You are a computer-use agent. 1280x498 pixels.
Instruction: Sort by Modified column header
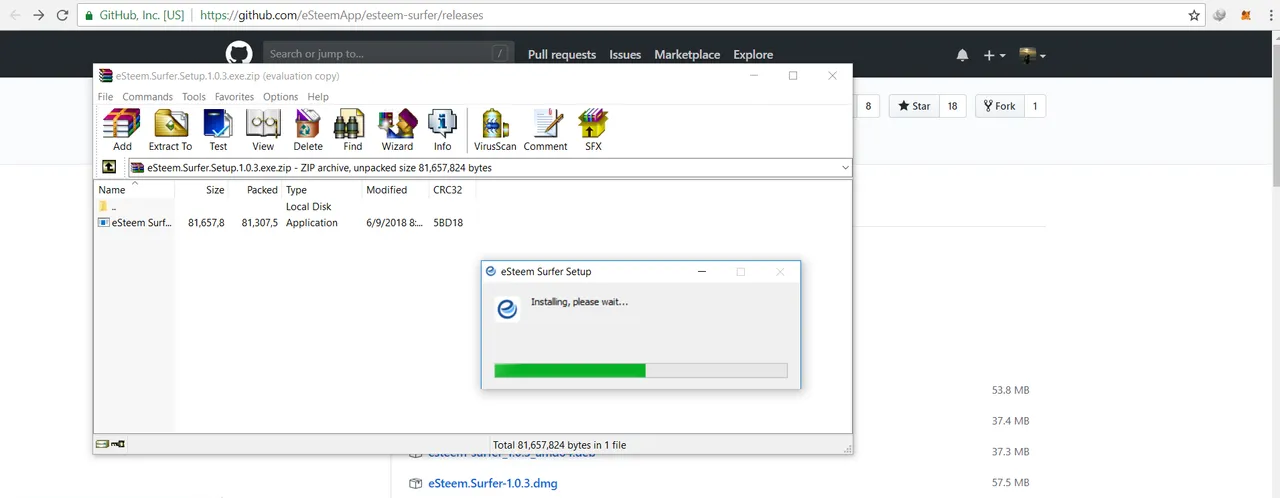396,190
